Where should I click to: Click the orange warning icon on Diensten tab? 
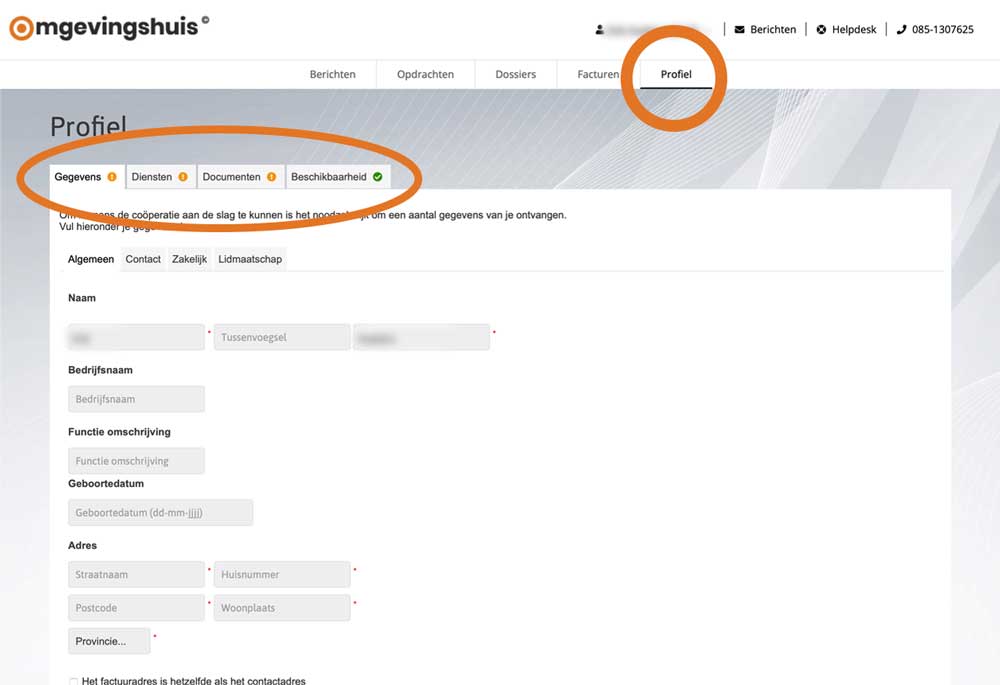click(183, 177)
